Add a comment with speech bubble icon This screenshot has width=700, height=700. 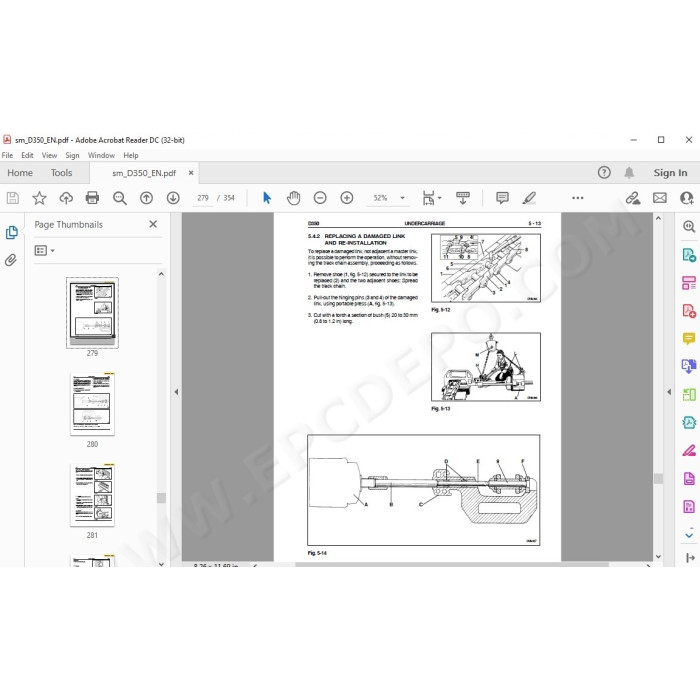coord(502,198)
